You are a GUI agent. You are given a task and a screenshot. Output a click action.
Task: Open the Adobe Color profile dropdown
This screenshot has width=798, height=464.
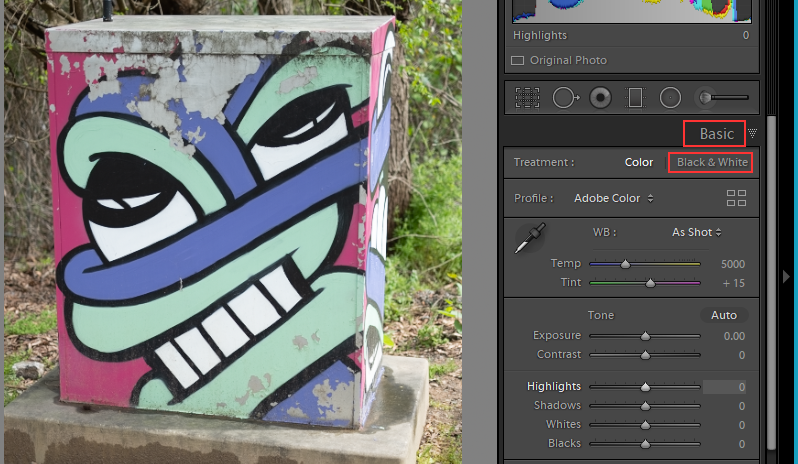click(x=613, y=198)
